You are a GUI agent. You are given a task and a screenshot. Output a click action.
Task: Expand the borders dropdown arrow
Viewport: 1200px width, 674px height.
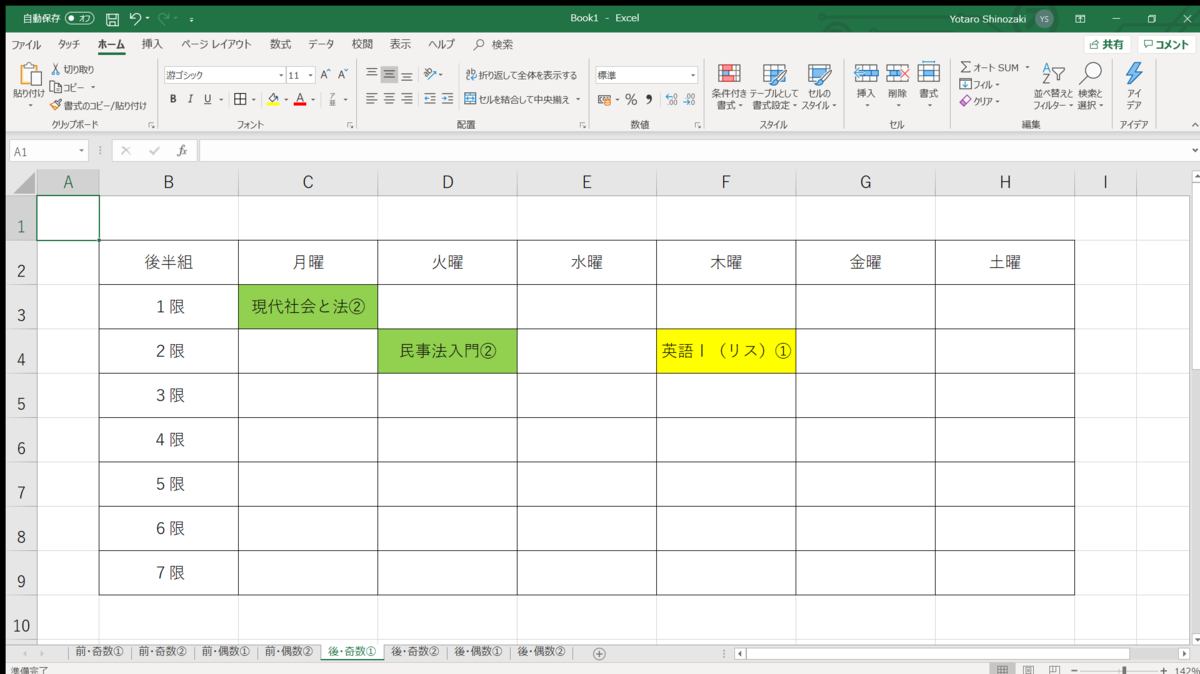click(255, 99)
